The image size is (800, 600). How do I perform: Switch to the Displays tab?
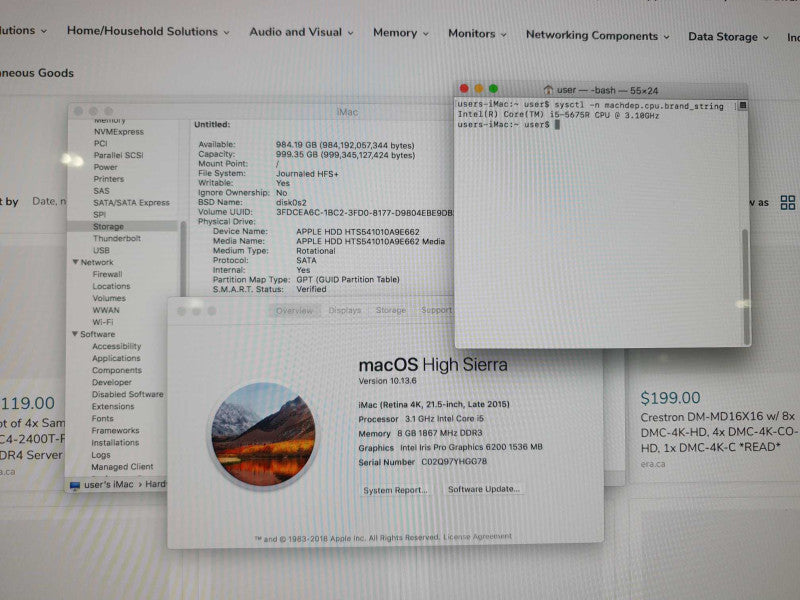coord(344,310)
